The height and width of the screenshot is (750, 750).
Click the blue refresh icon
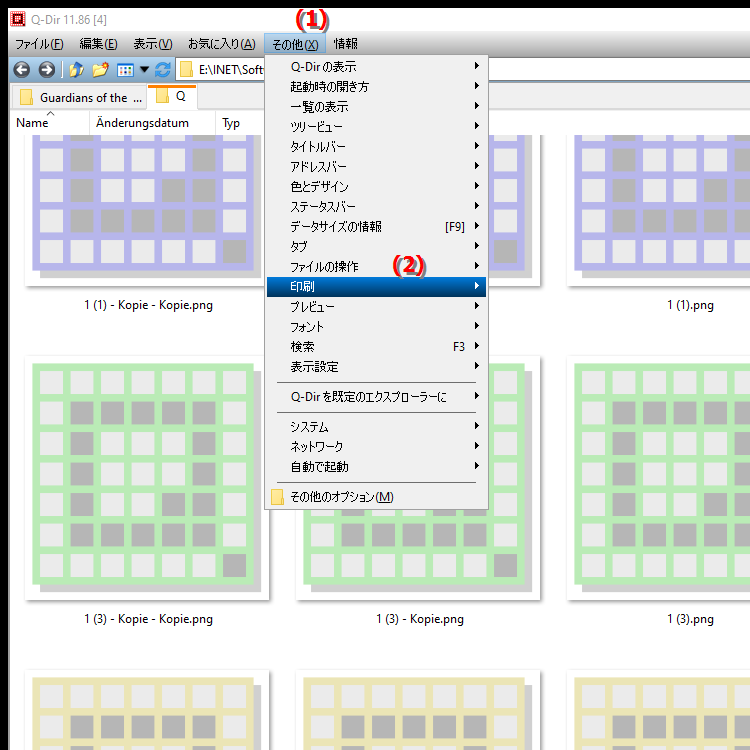click(x=163, y=70)
